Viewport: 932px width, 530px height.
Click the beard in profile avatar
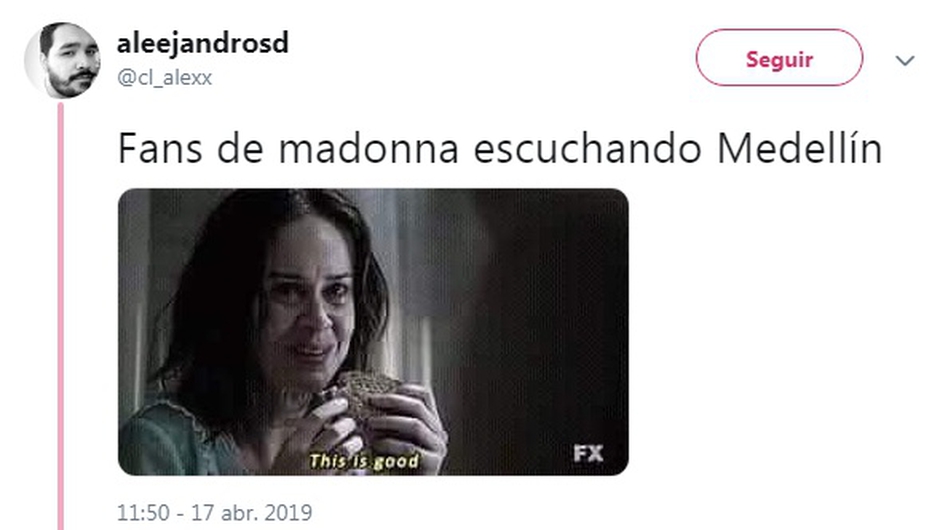click(70, 85)
